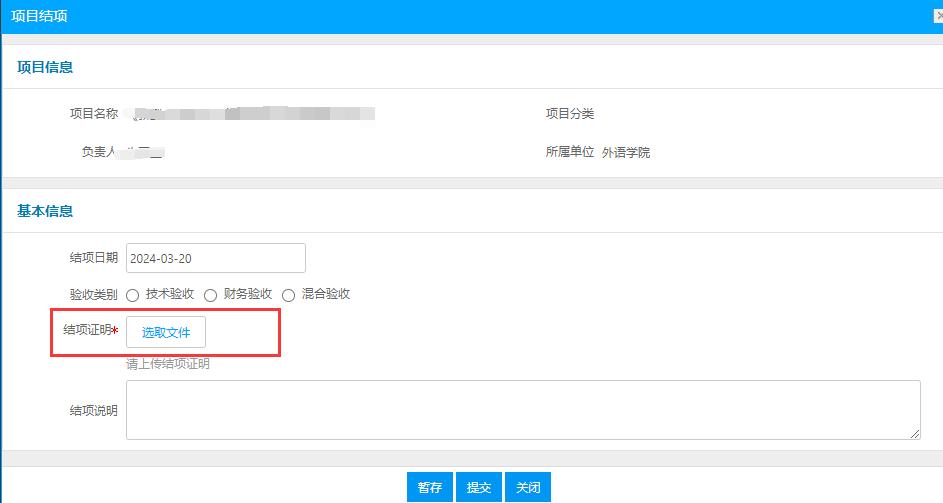Pick the 混合验收 radio option

click(x=289, y=295)
